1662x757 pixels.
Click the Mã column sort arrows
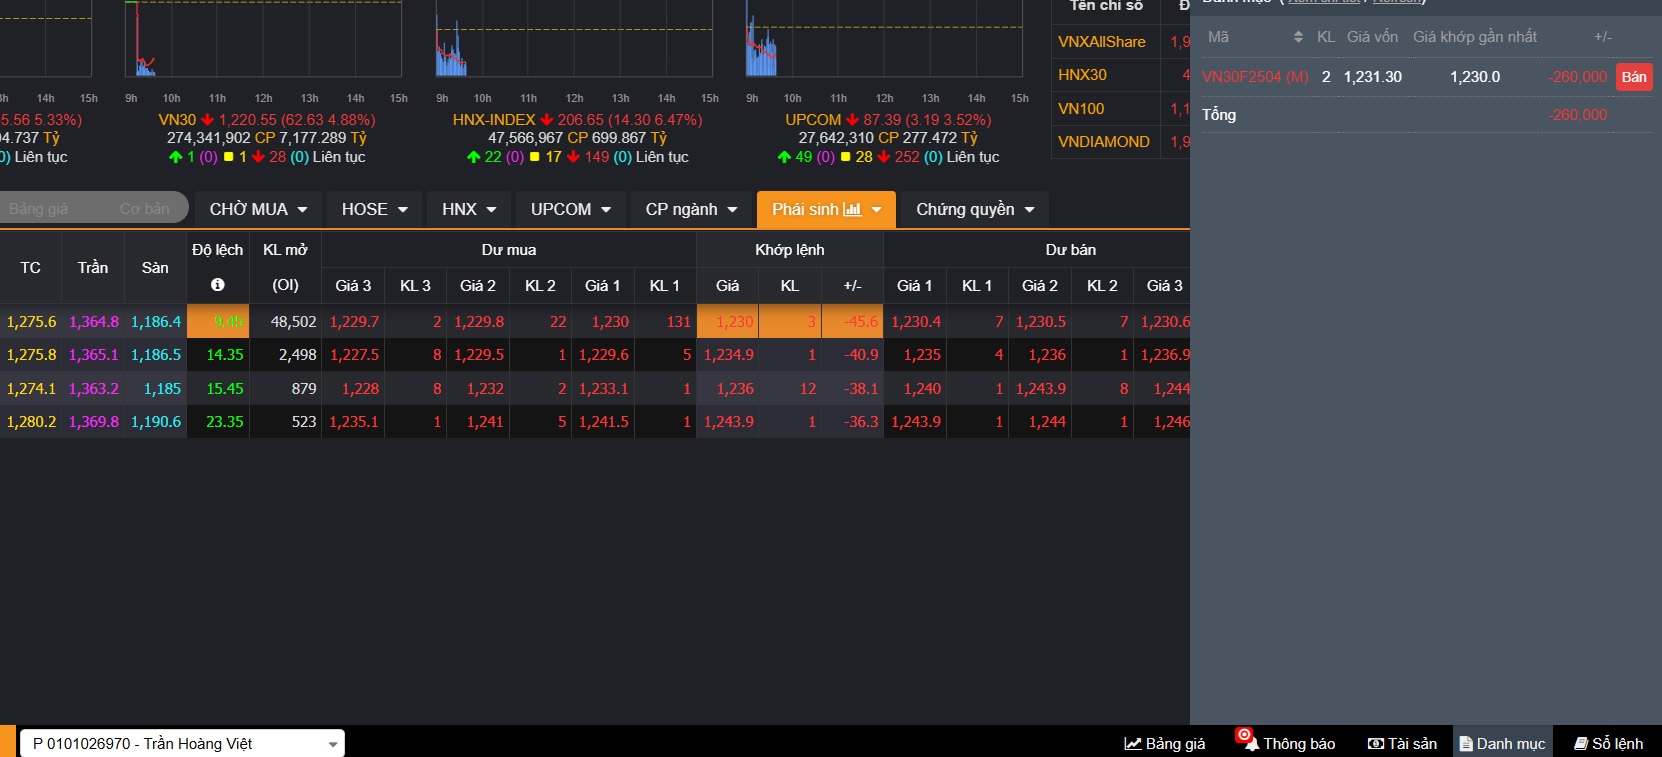[1298, 37]
